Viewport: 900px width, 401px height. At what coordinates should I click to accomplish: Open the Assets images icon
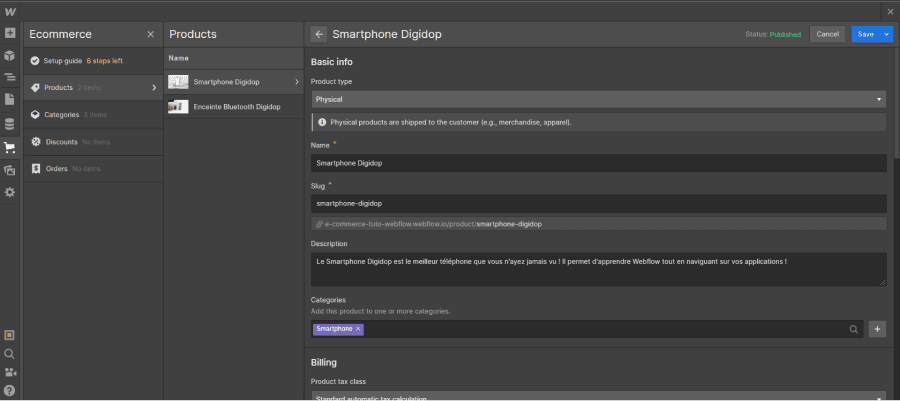[10, 170]
